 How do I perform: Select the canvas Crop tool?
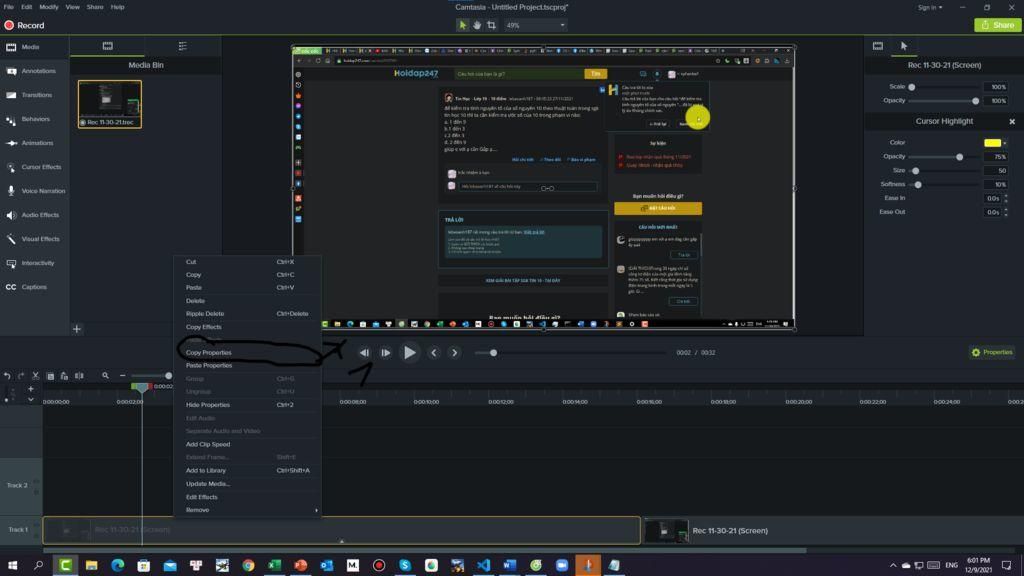click(x=491, y=25)
